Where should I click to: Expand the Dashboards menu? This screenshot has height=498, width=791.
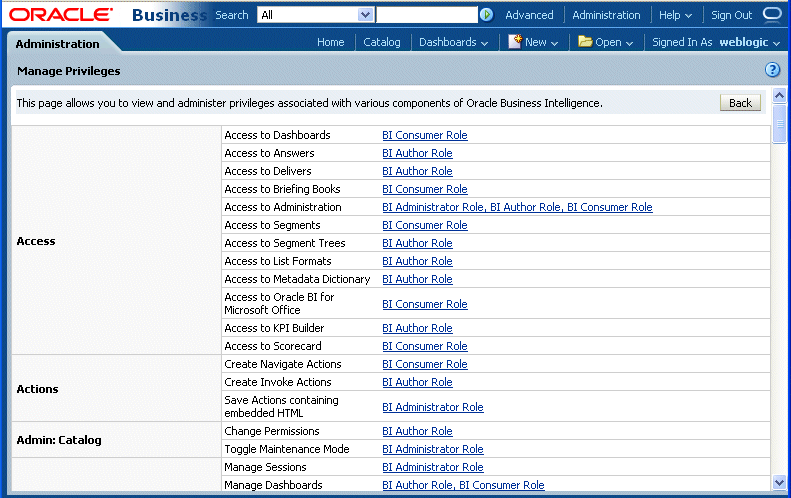(454, 42)
